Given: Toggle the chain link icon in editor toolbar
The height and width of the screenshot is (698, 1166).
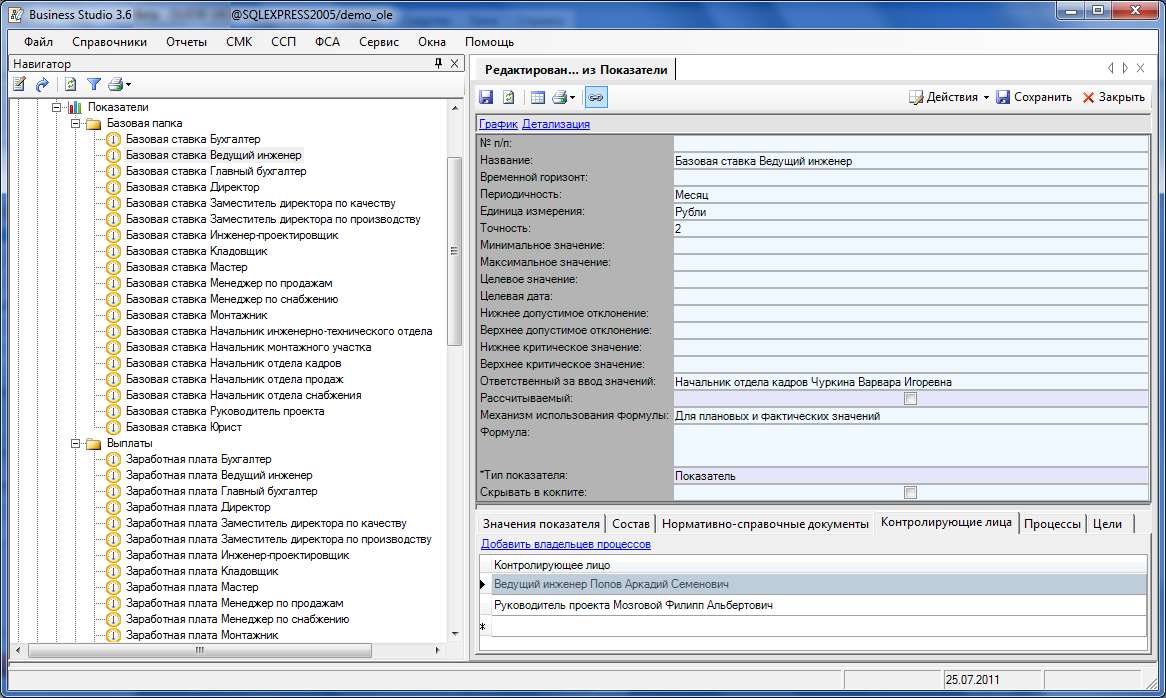Looking at the screenshot, I should [x=596, y=97].
